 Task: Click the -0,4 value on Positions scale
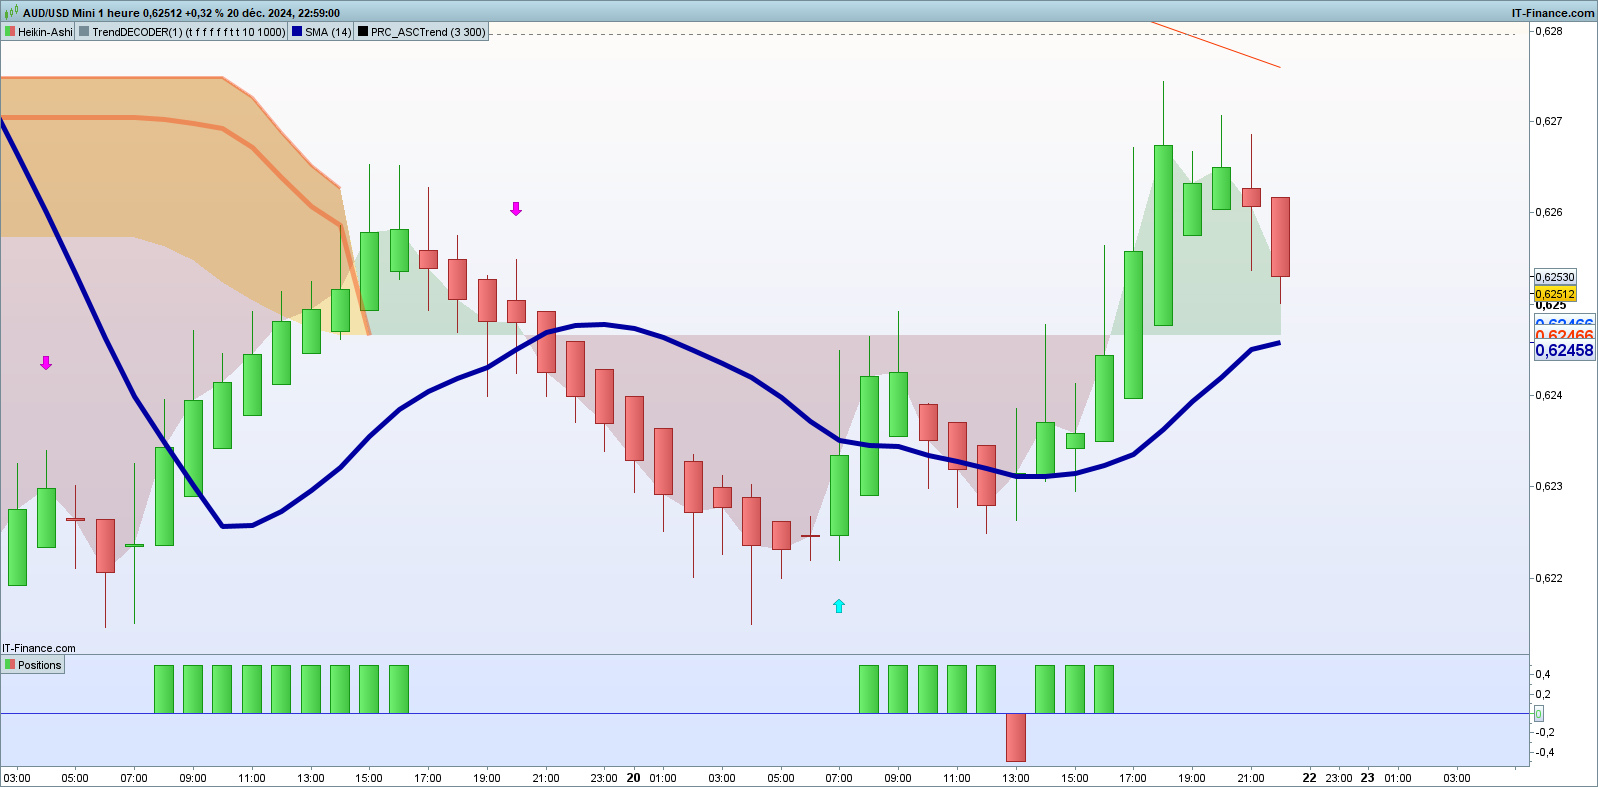pyautogui.click(x=1545, y=752)
